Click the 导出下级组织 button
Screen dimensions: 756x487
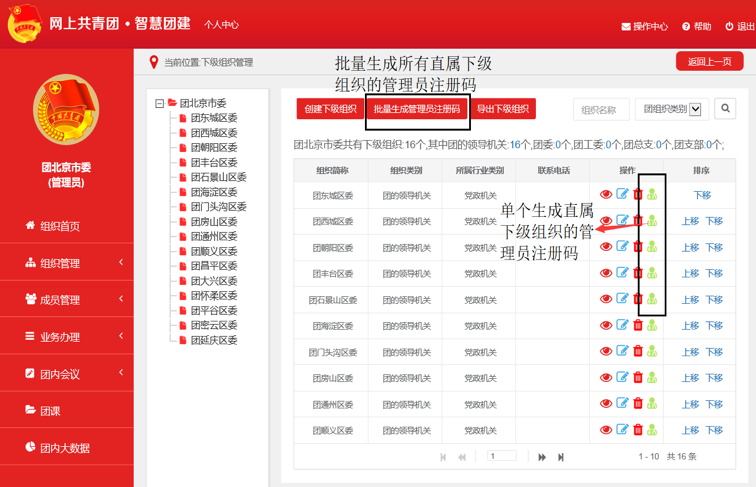coord(503,109)
